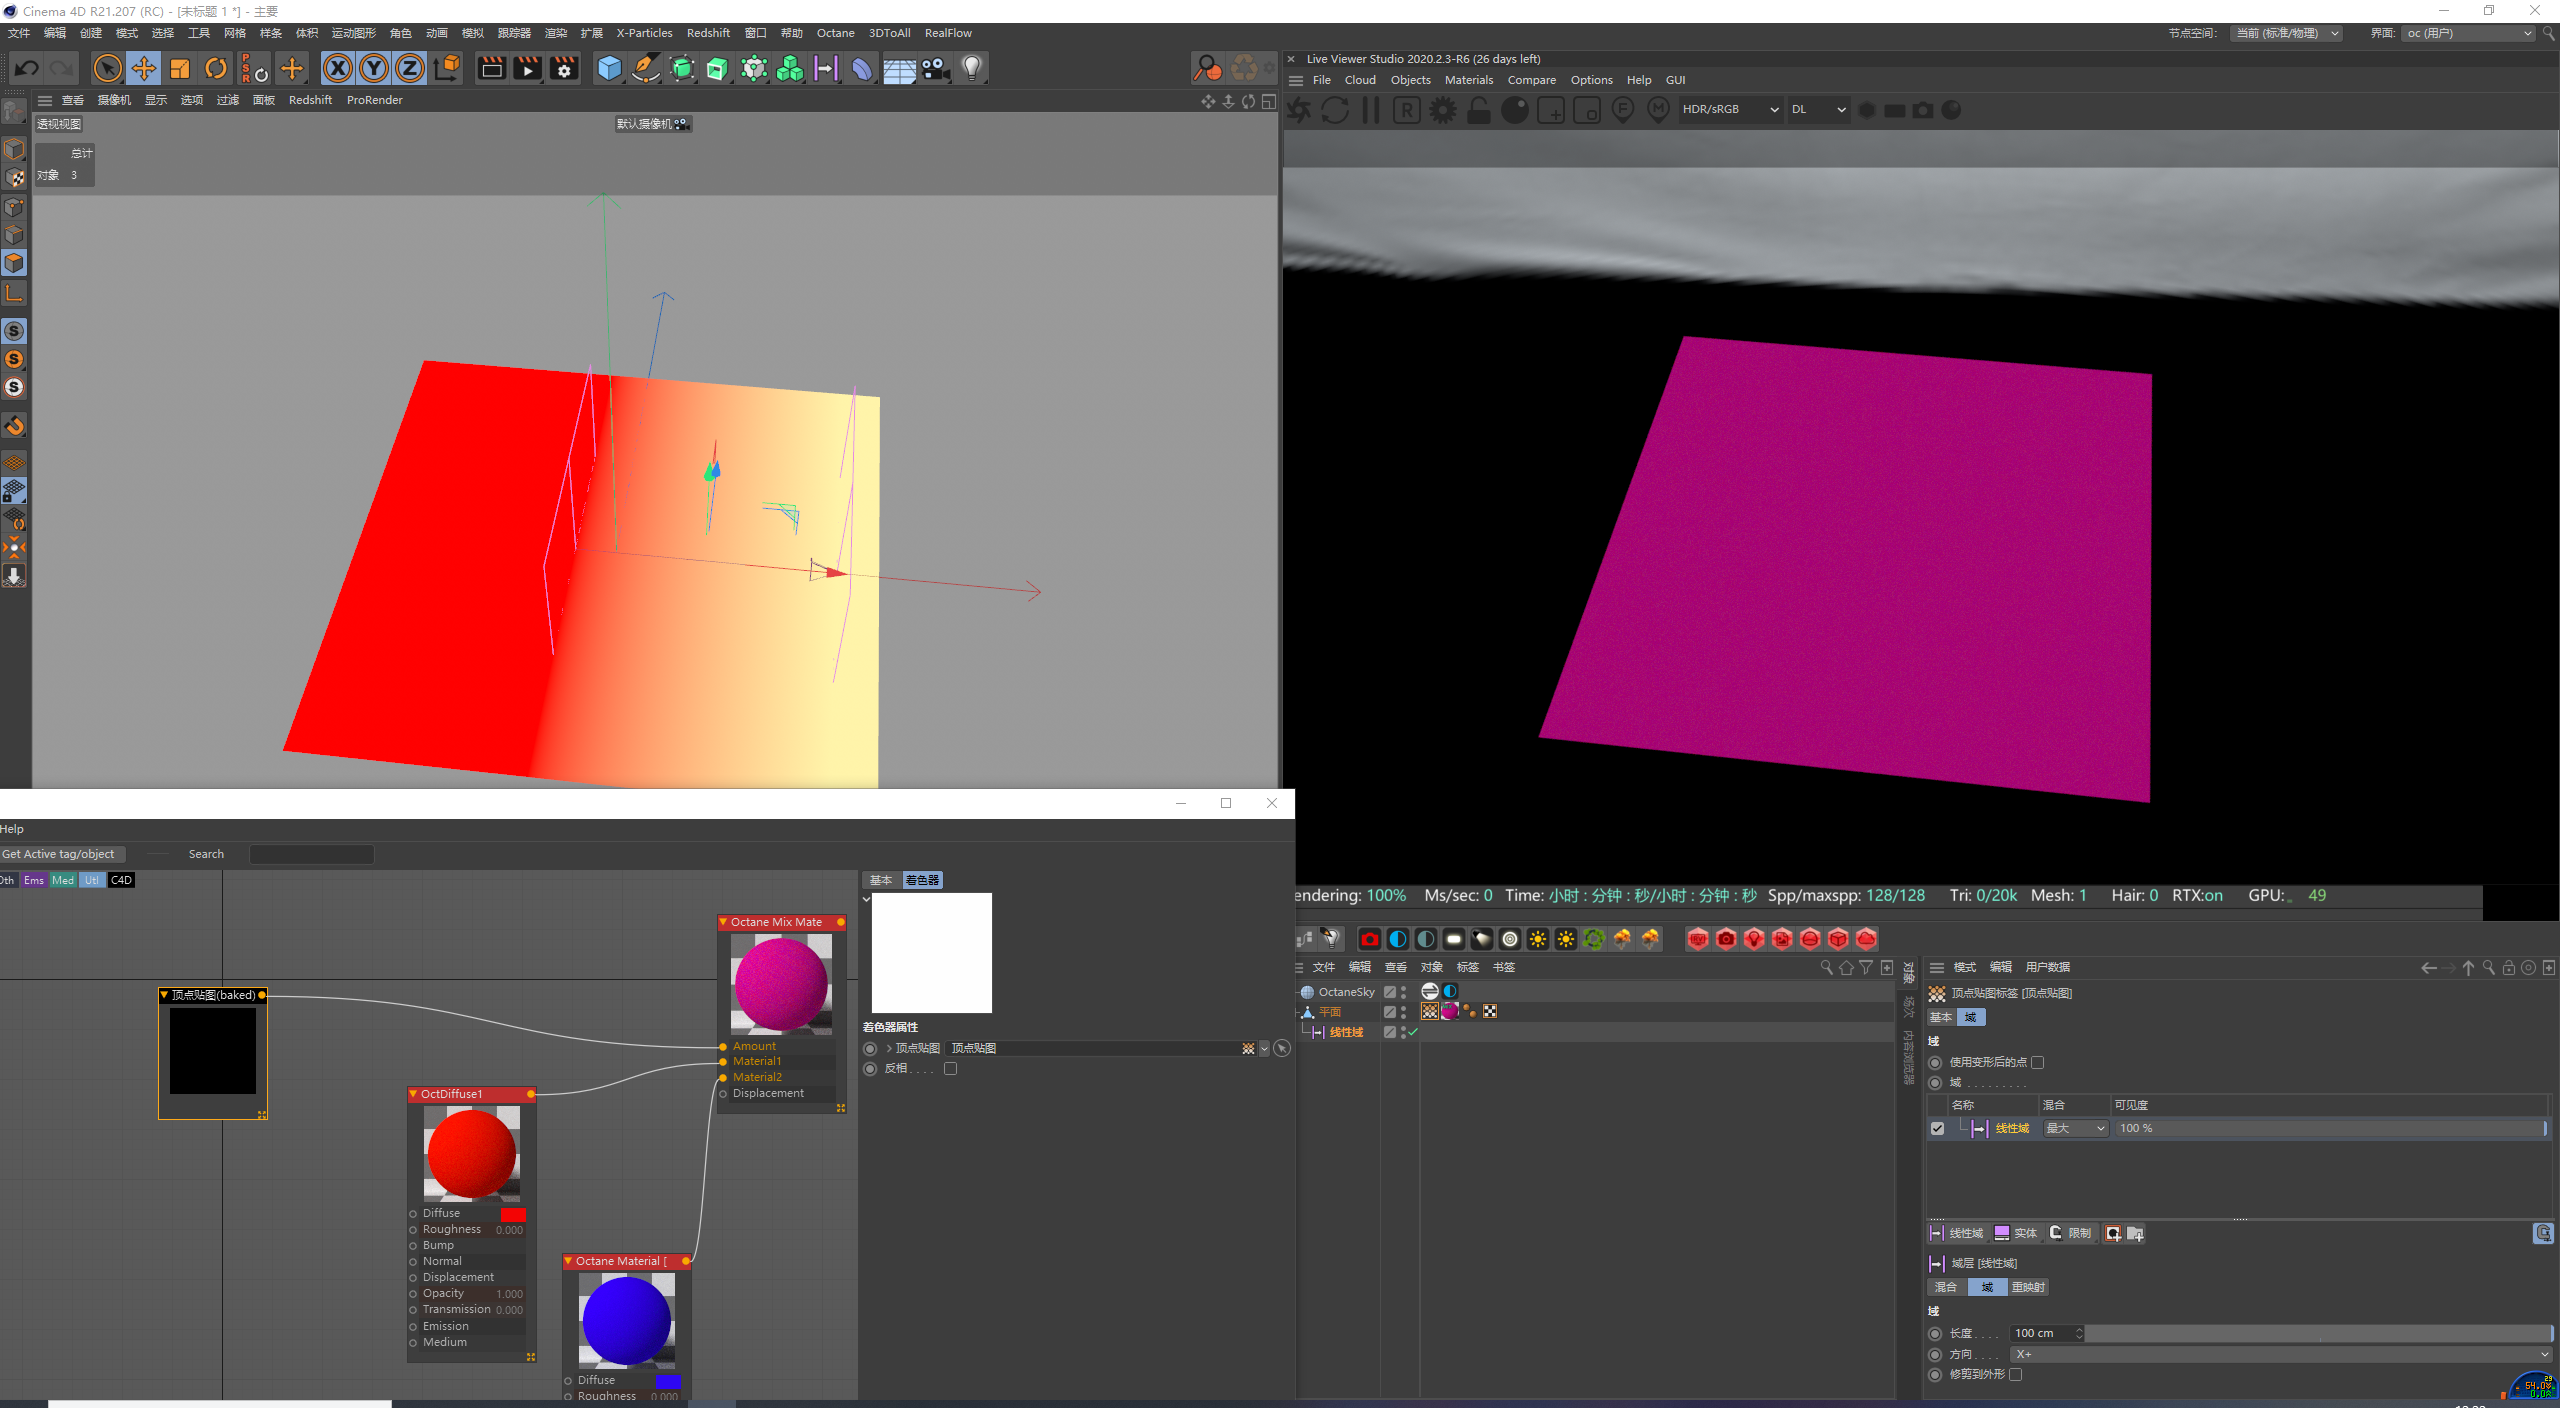Expand the 方向 X+ direction dropdown

click(x=2280, y=1354)
